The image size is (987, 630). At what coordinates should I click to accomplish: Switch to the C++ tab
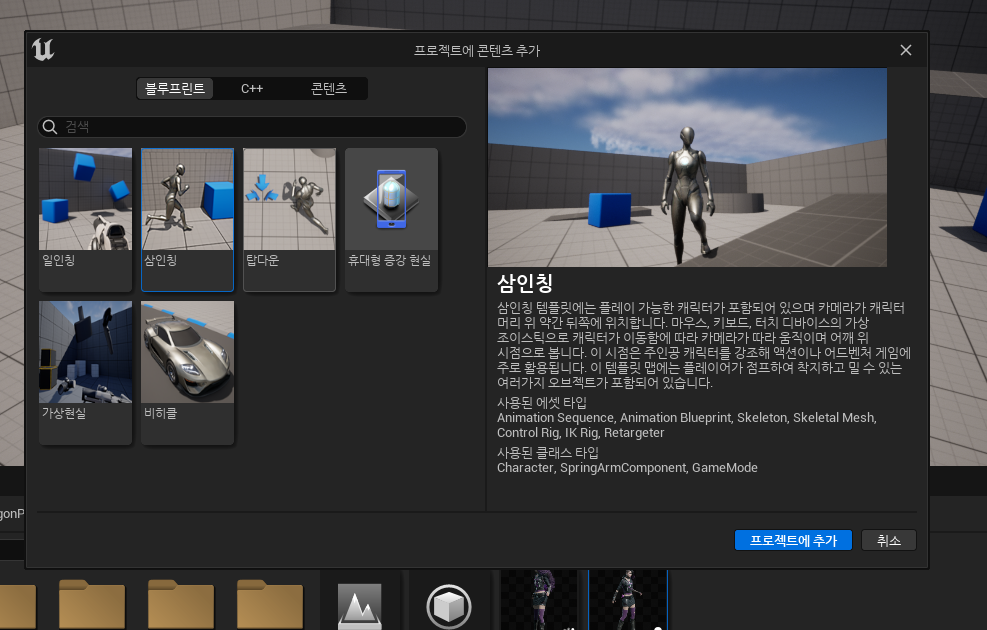pyautogui.click(x=252, y=89)
